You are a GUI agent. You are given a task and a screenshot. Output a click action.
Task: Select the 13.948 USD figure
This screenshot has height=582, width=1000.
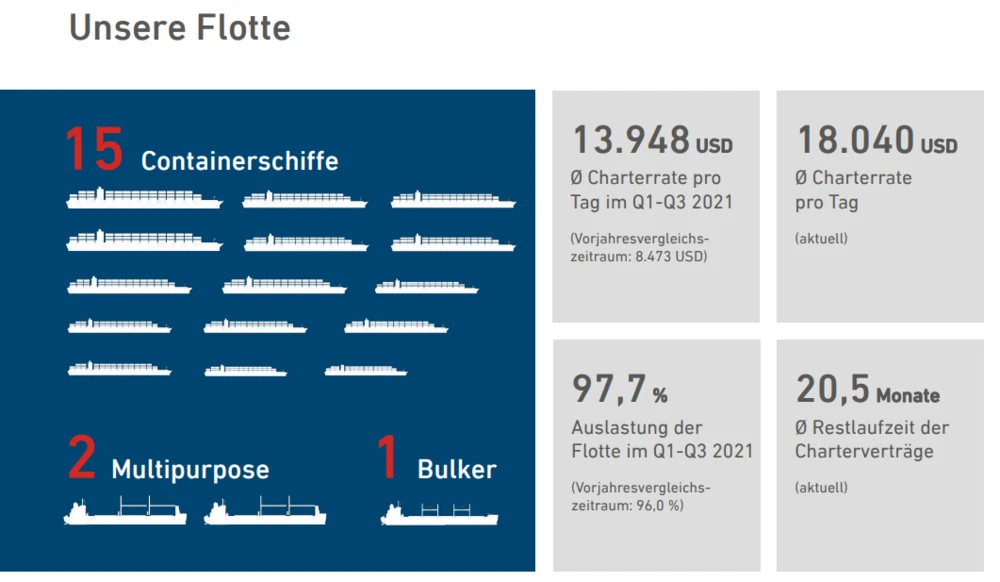pyautogui.click(x=651, y=140)
